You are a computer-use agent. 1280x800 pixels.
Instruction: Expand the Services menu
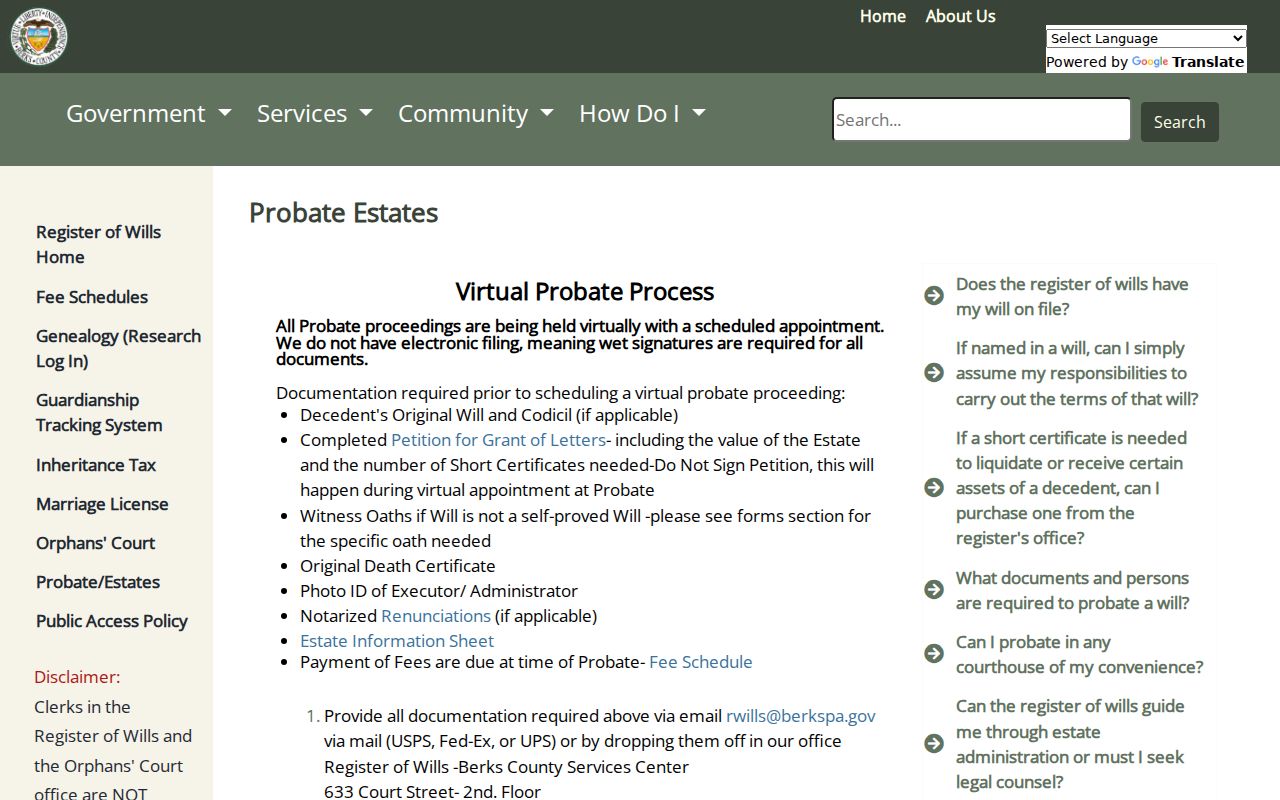pyautogui.click(x=315, y=113)
